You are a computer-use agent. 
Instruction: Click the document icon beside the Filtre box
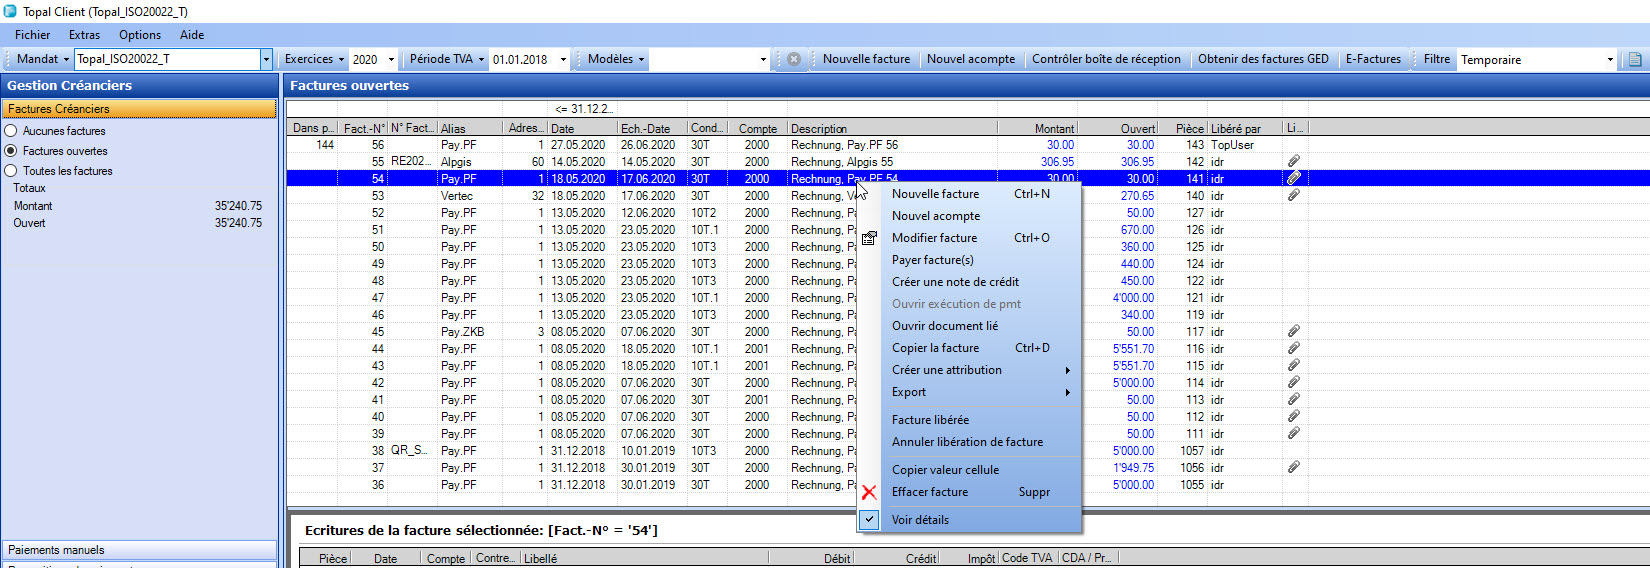coord(1635,59)
